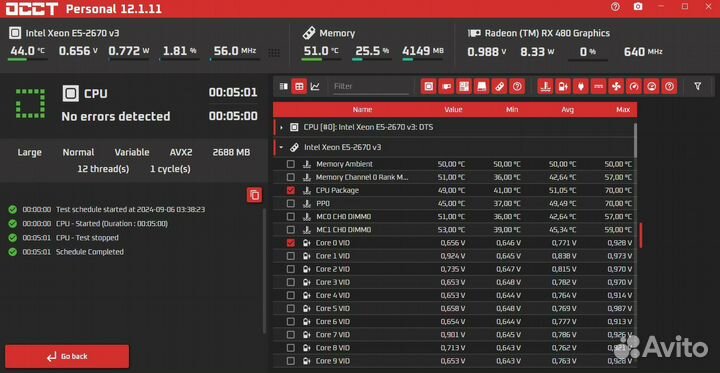Check the Memory Channel 0 Rank checkbox
The image size is (720, 373).
click(x=291, y=177)
